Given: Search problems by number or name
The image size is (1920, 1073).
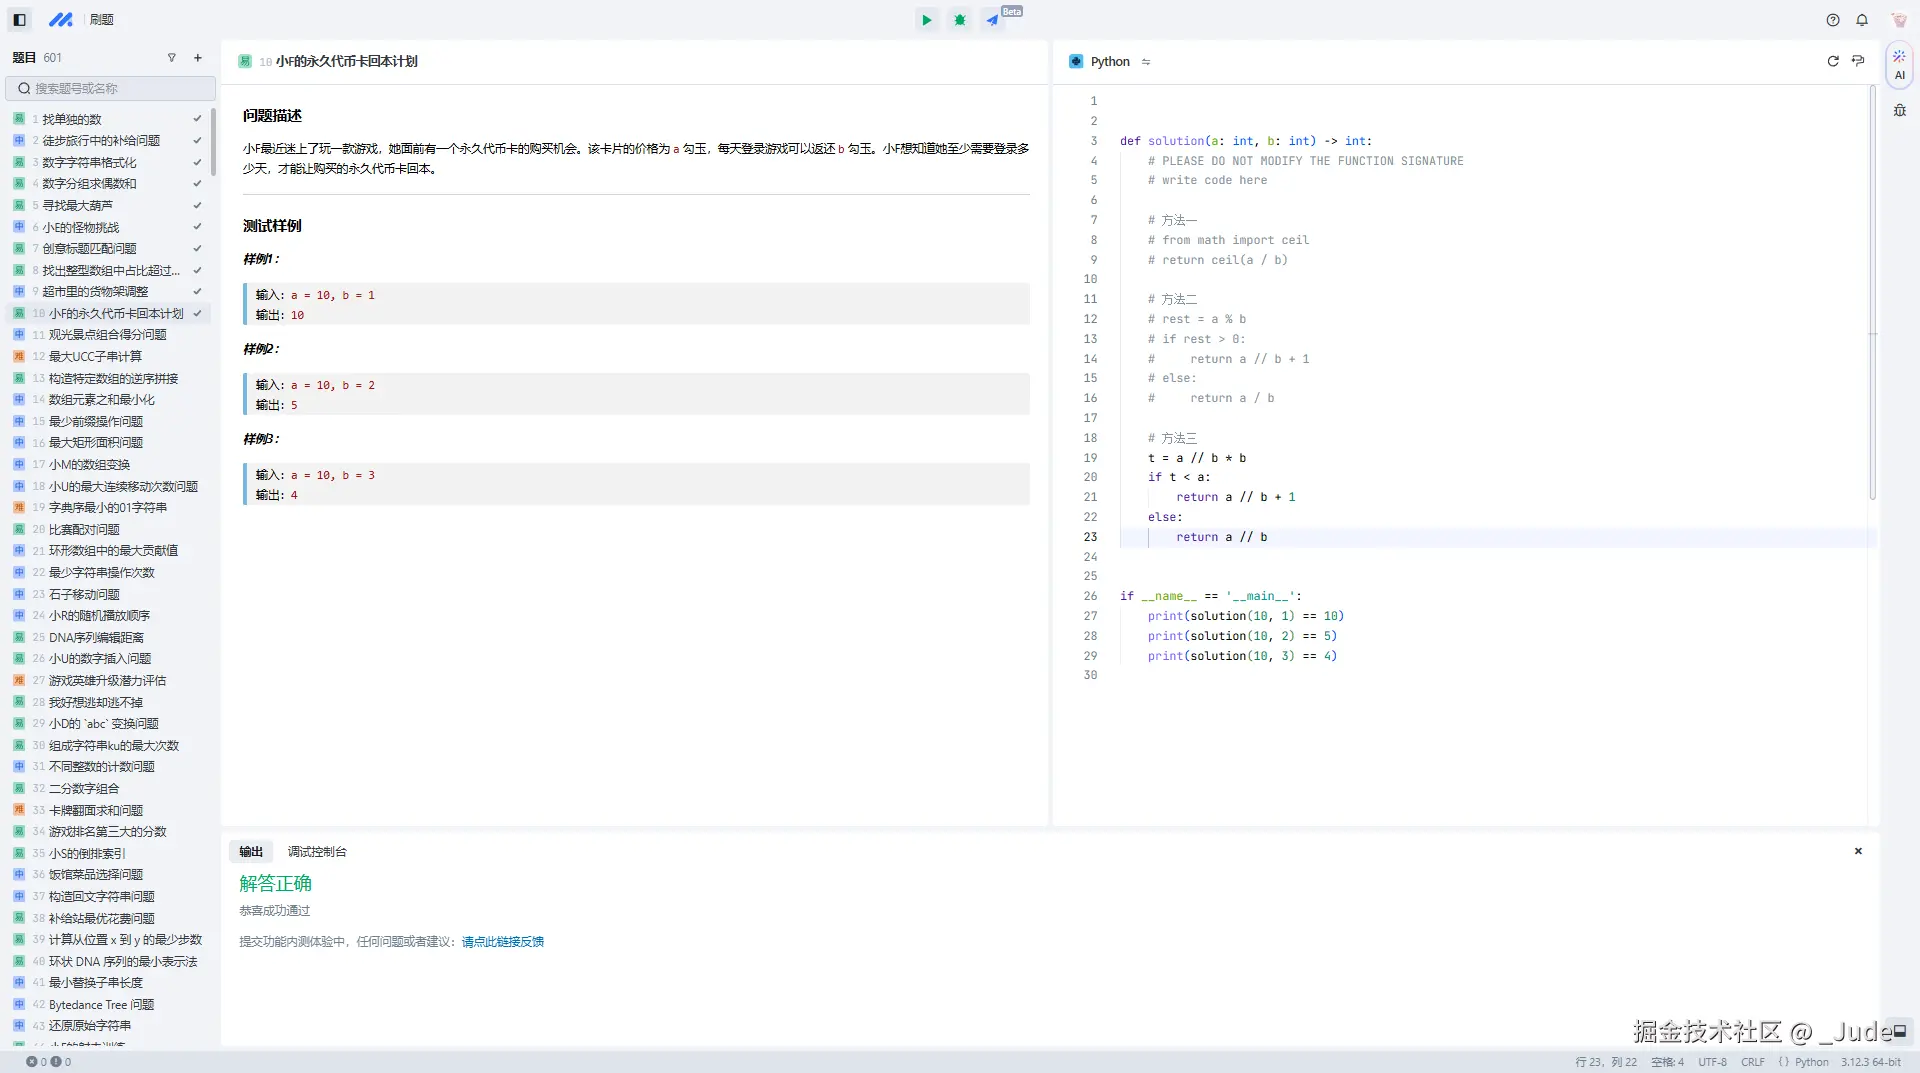Looking at the screenshot, I should point(111,88).
